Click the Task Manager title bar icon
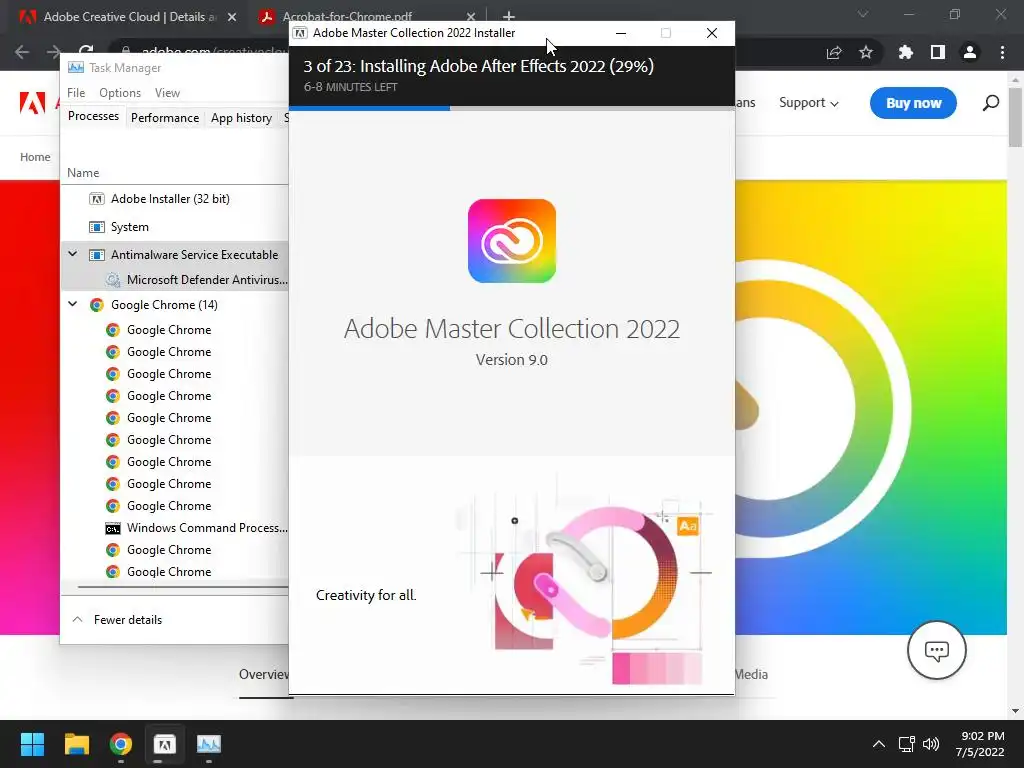Image resolution: width=1024 pixels, height=768 pixels. pos(76,67)
